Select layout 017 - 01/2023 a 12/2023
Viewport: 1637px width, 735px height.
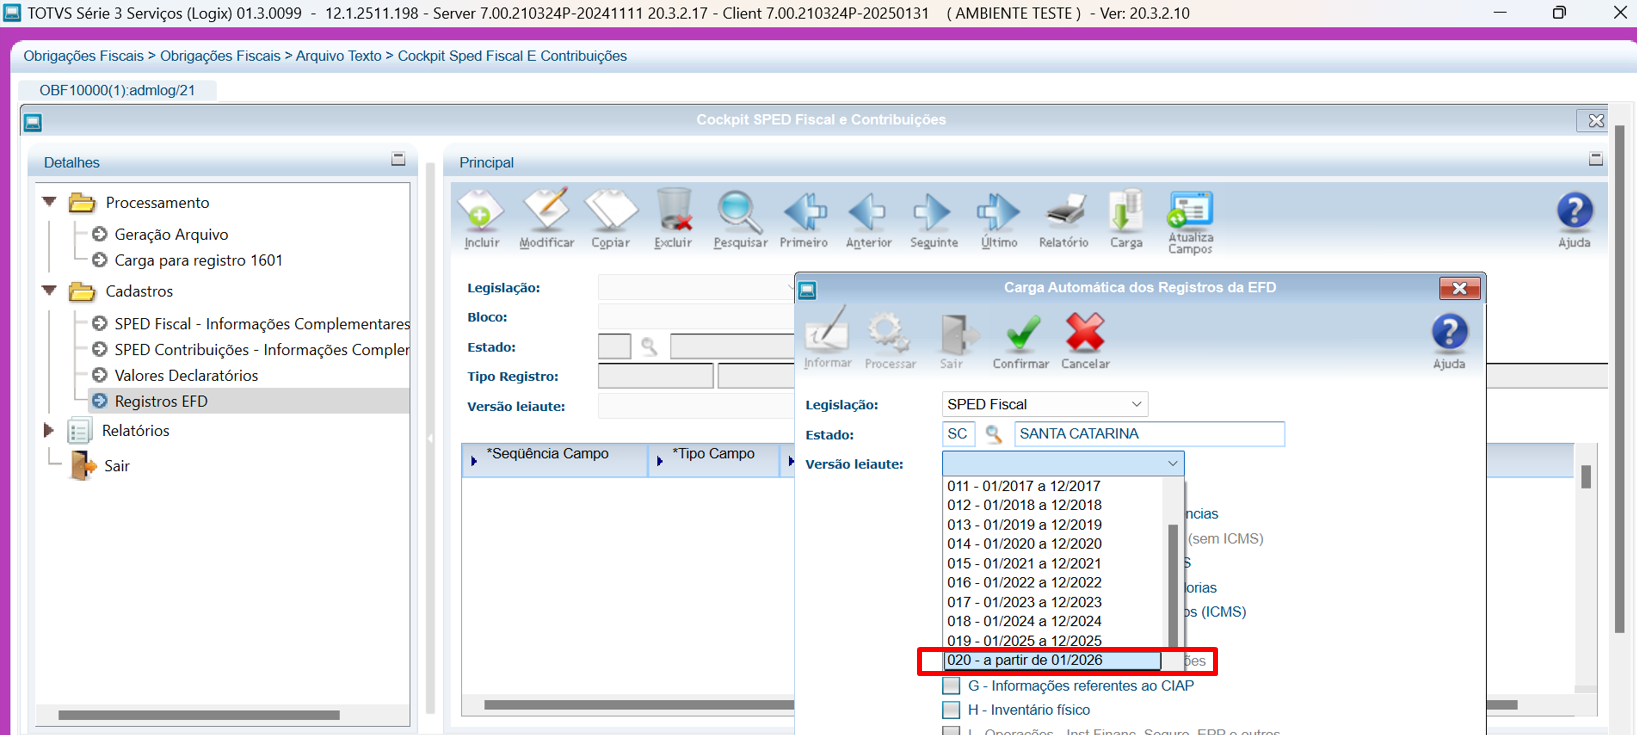(x=1024, y=603)
